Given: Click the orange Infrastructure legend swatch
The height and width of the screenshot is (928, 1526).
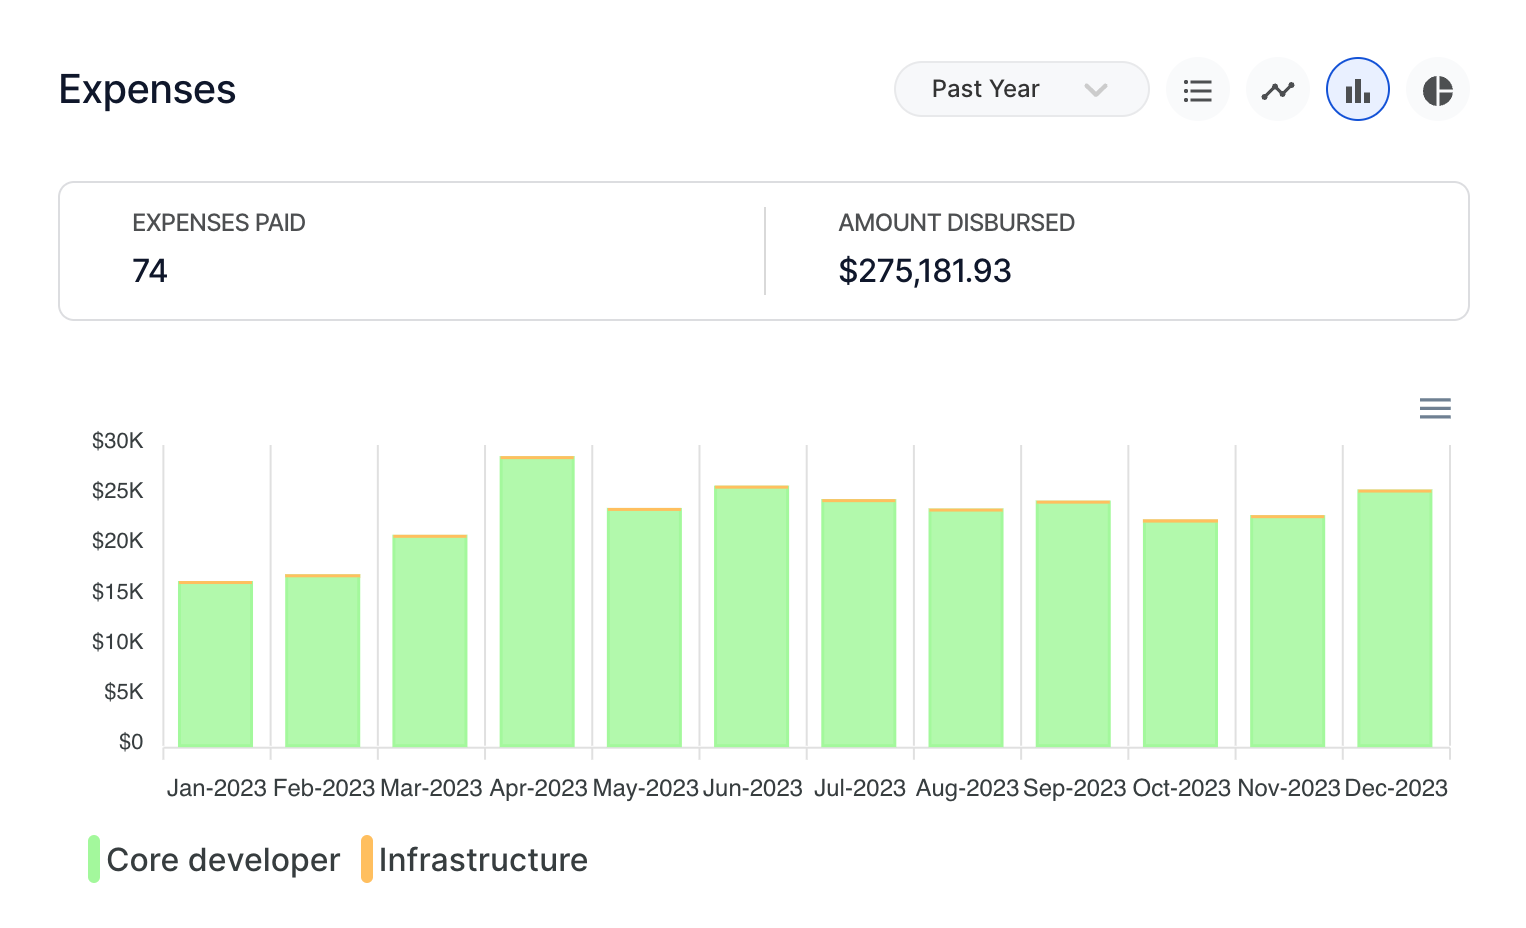Looking at the screenshot, I should [367, 859].
